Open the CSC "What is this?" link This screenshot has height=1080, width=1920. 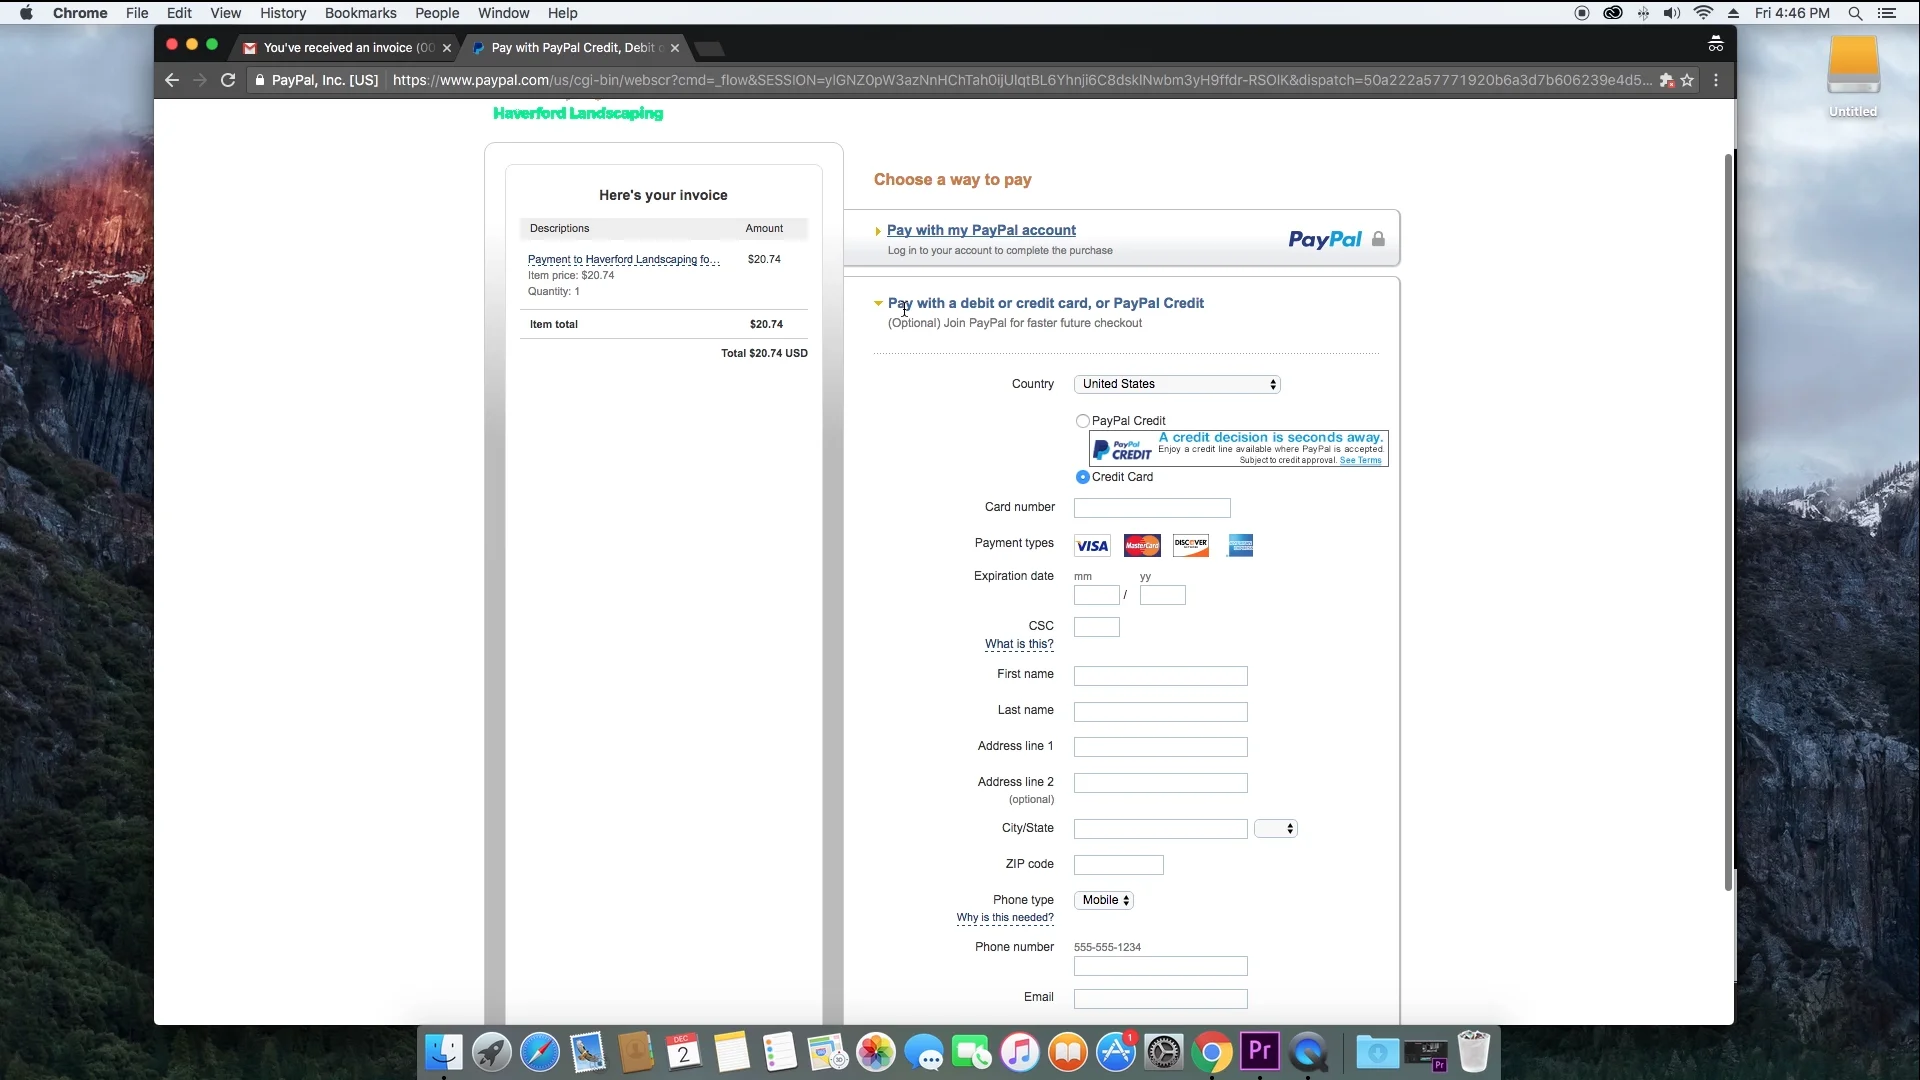pyautogui.click(x=1018, y=644)
